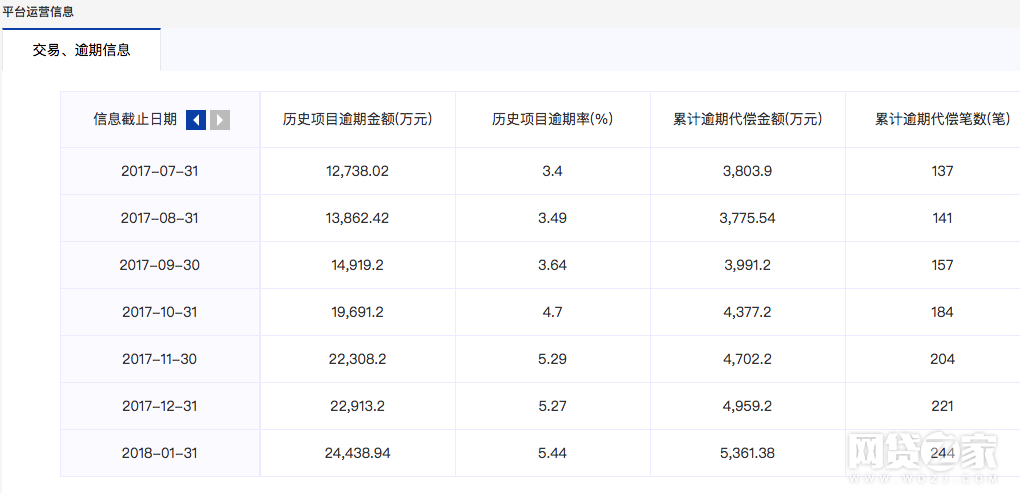Click compensation count 204
This screenshot has height=493, width=1020.
pos(942,359)
